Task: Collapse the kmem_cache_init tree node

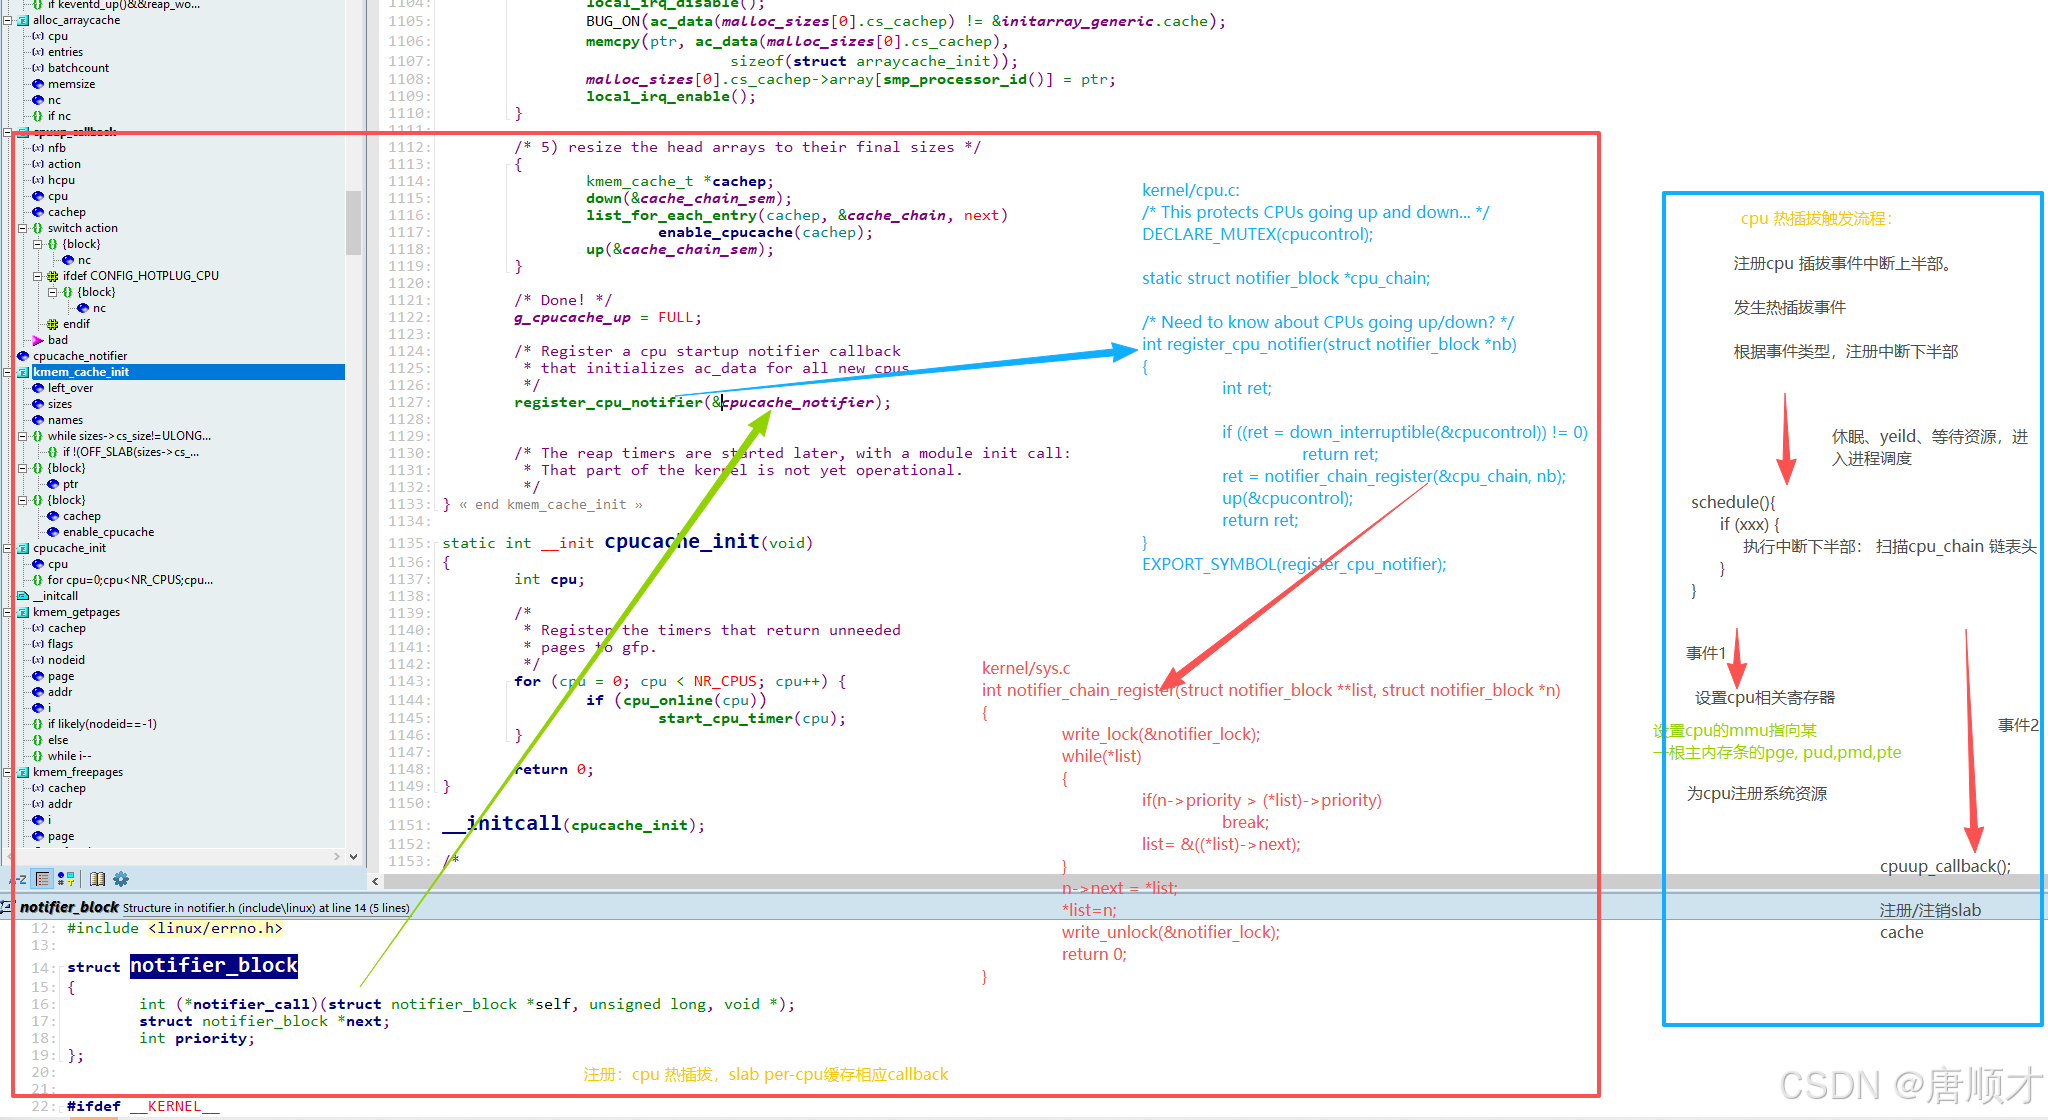Action: click(x=8, y=372)
